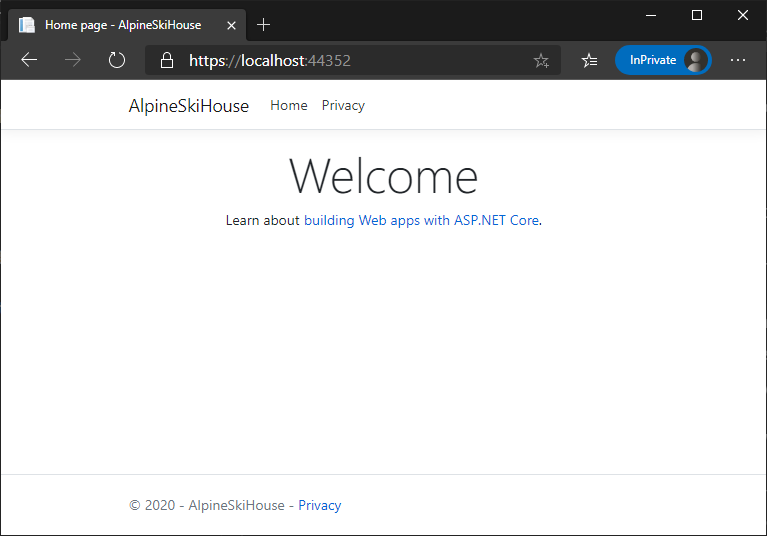Follow building Web apps with ASP.NET Core link
Viewport: 767px width, 536px height.
point(422,221)
